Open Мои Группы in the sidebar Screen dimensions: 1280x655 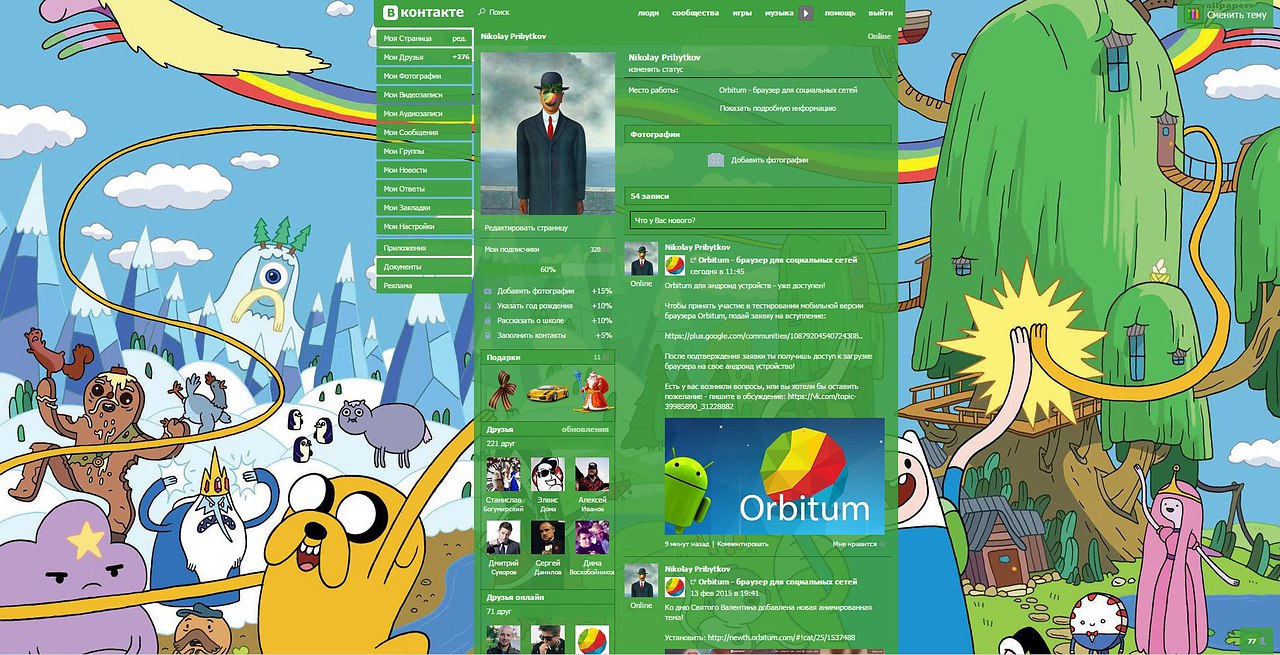click(x=424, y=151)
